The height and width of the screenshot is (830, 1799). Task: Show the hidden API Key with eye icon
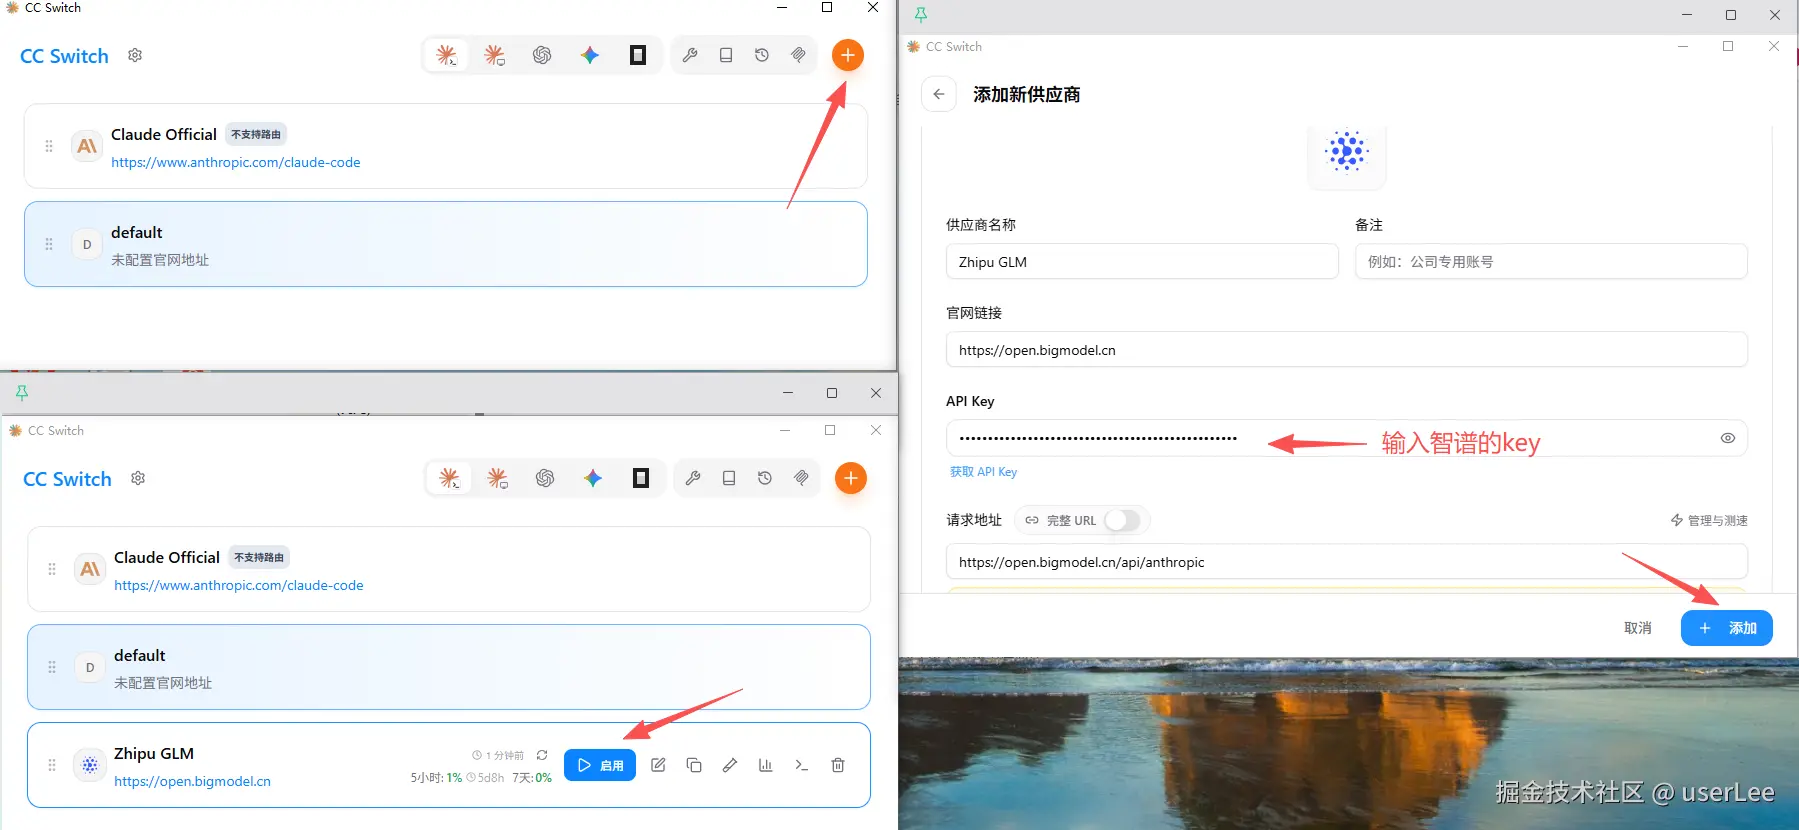pyautogui.click(x=1727, y=438)
